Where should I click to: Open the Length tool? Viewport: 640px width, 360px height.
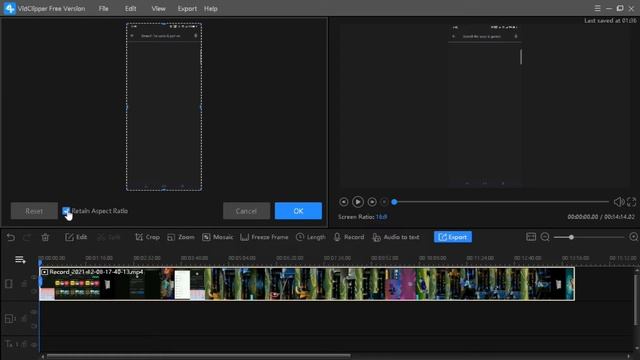point(311,237)
